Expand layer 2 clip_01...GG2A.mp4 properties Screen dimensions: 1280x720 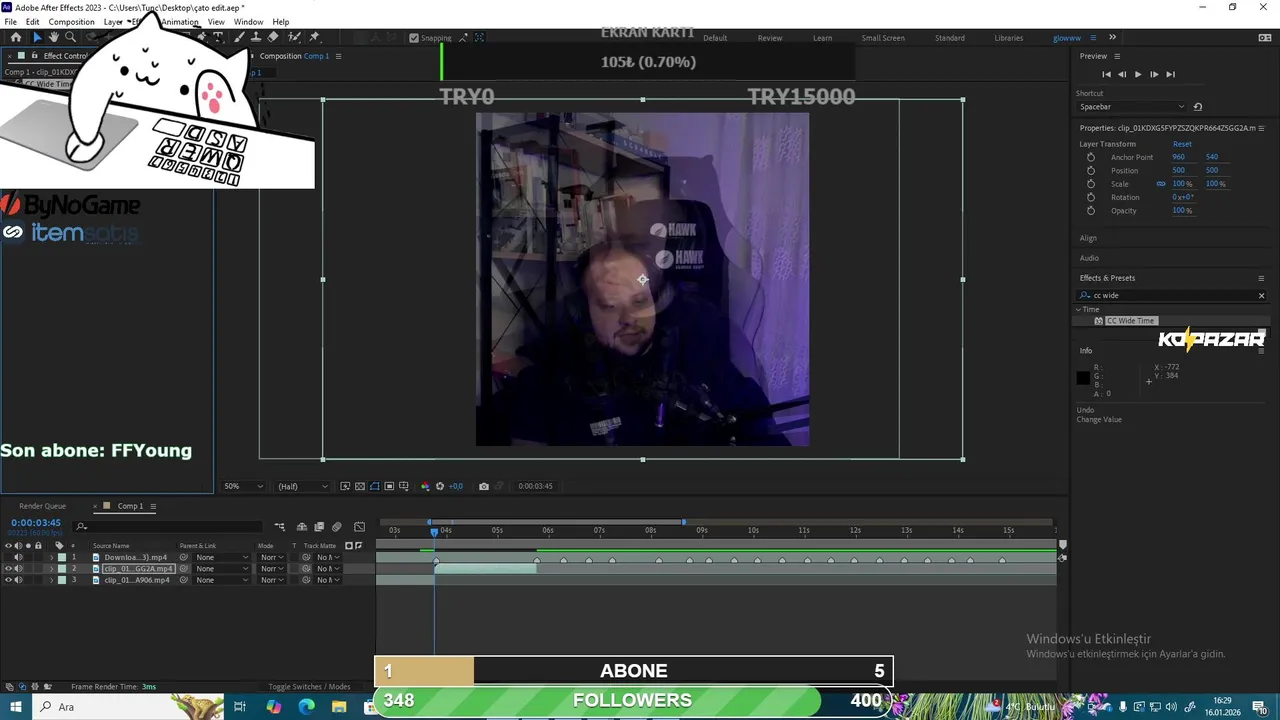52,569
